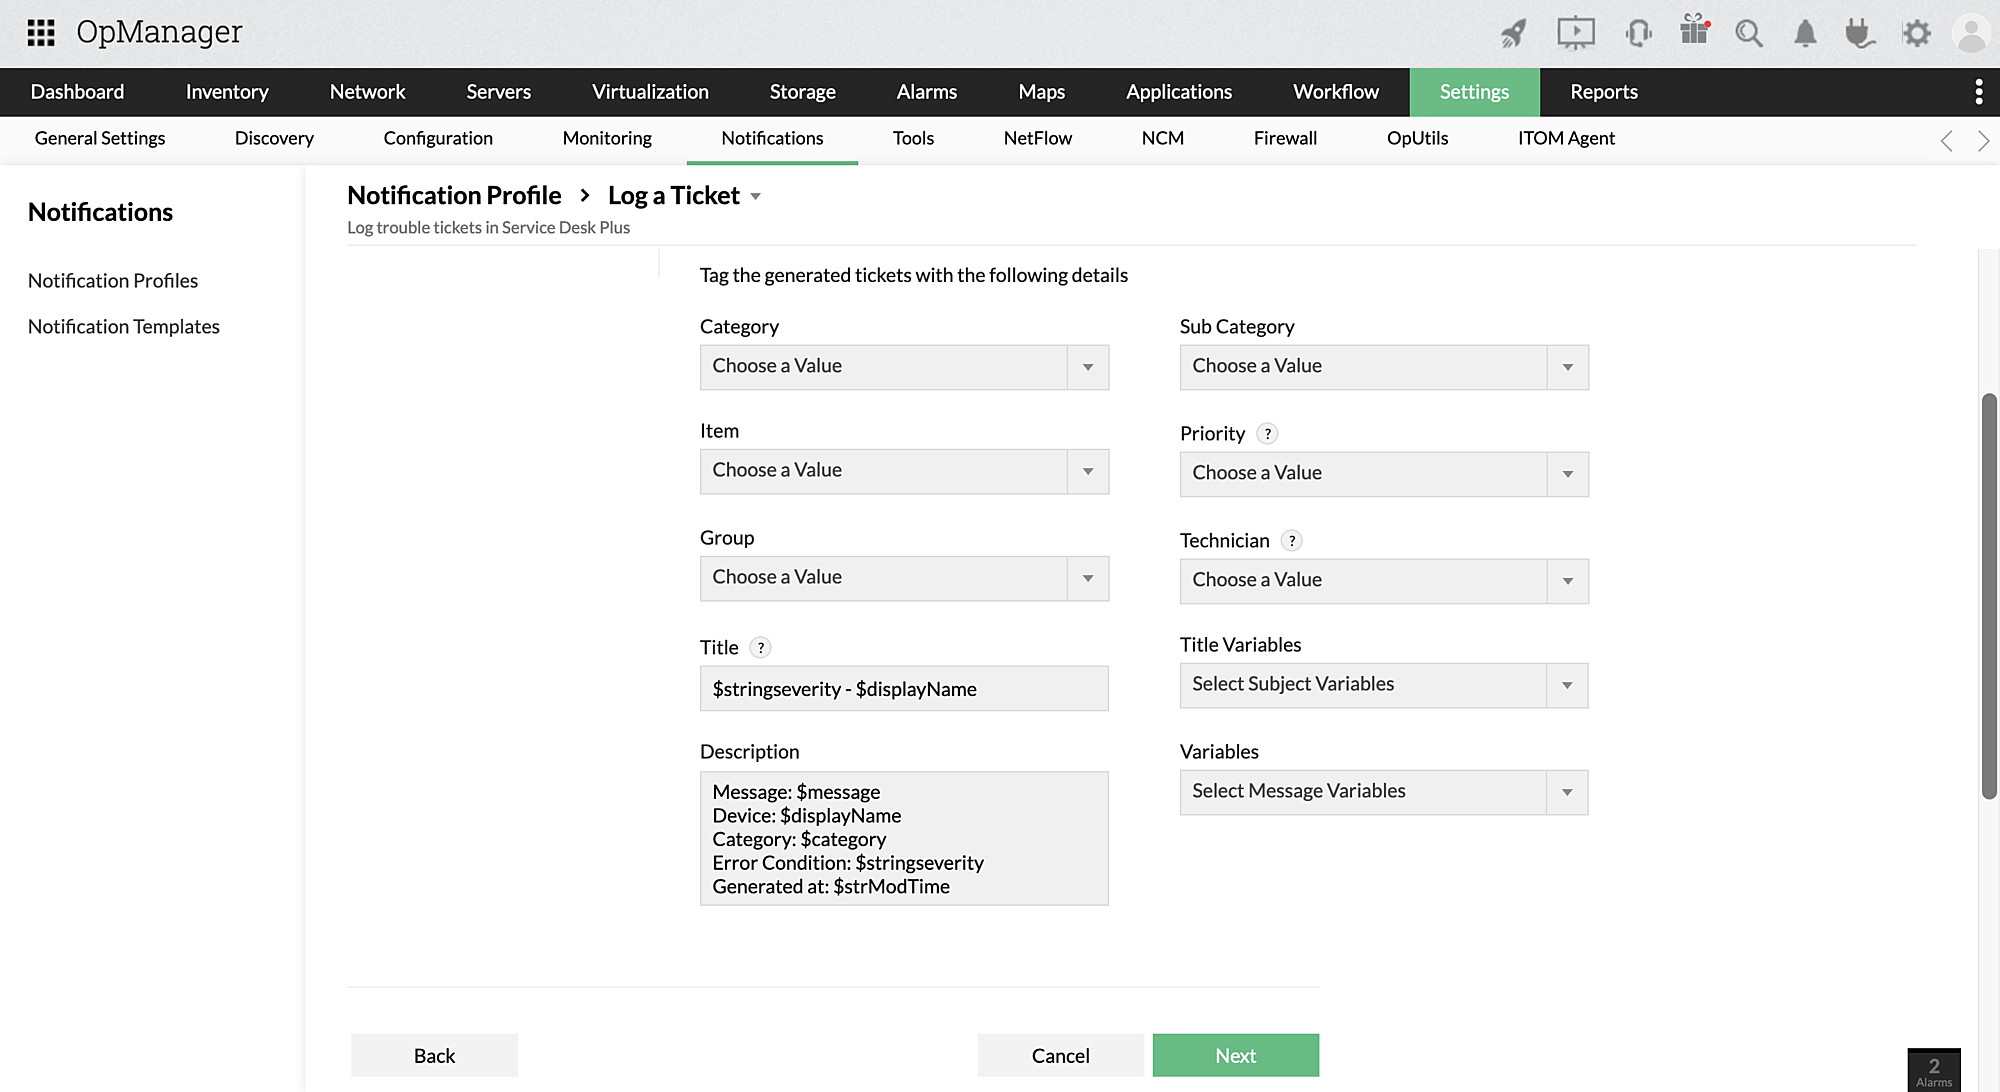Open the Technician value dropdown
The height and width of the screenshot is (1092, 2000).
(1383, 581)
